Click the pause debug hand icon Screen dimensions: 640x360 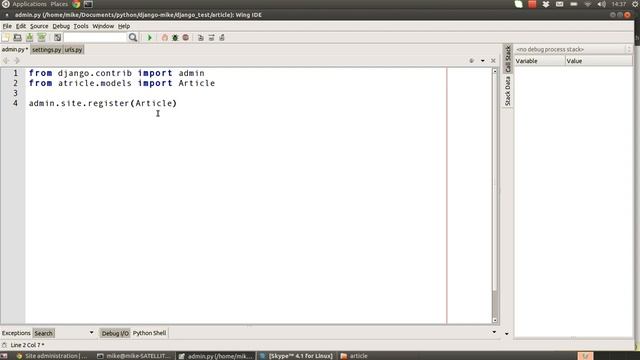[x=164, y=38]
